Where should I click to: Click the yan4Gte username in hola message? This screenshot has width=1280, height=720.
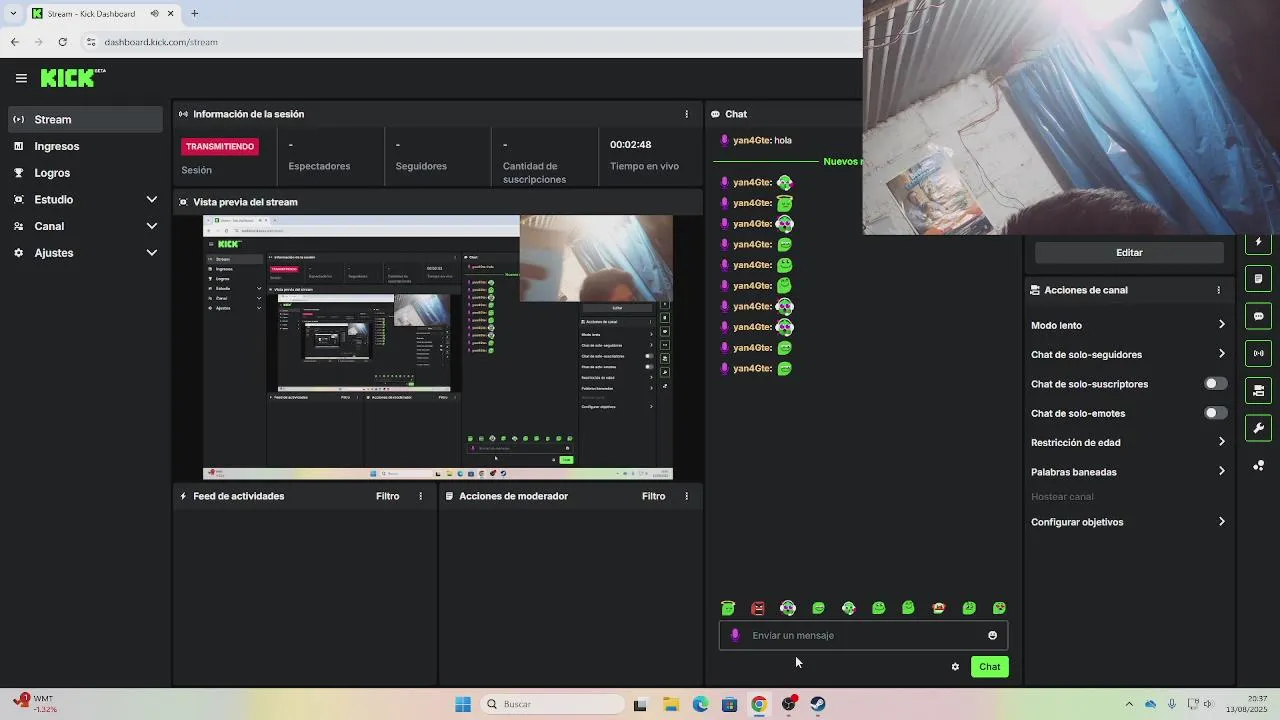click(751, 140)
